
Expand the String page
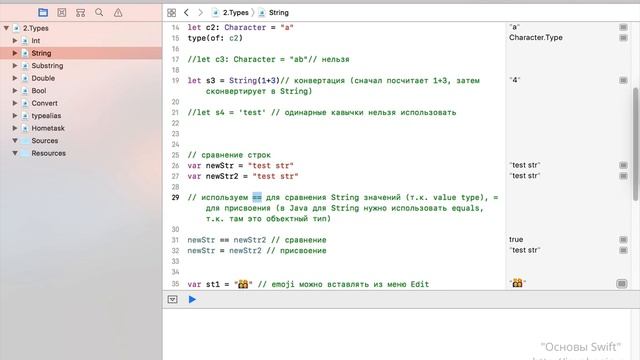(x=15, y=53)
